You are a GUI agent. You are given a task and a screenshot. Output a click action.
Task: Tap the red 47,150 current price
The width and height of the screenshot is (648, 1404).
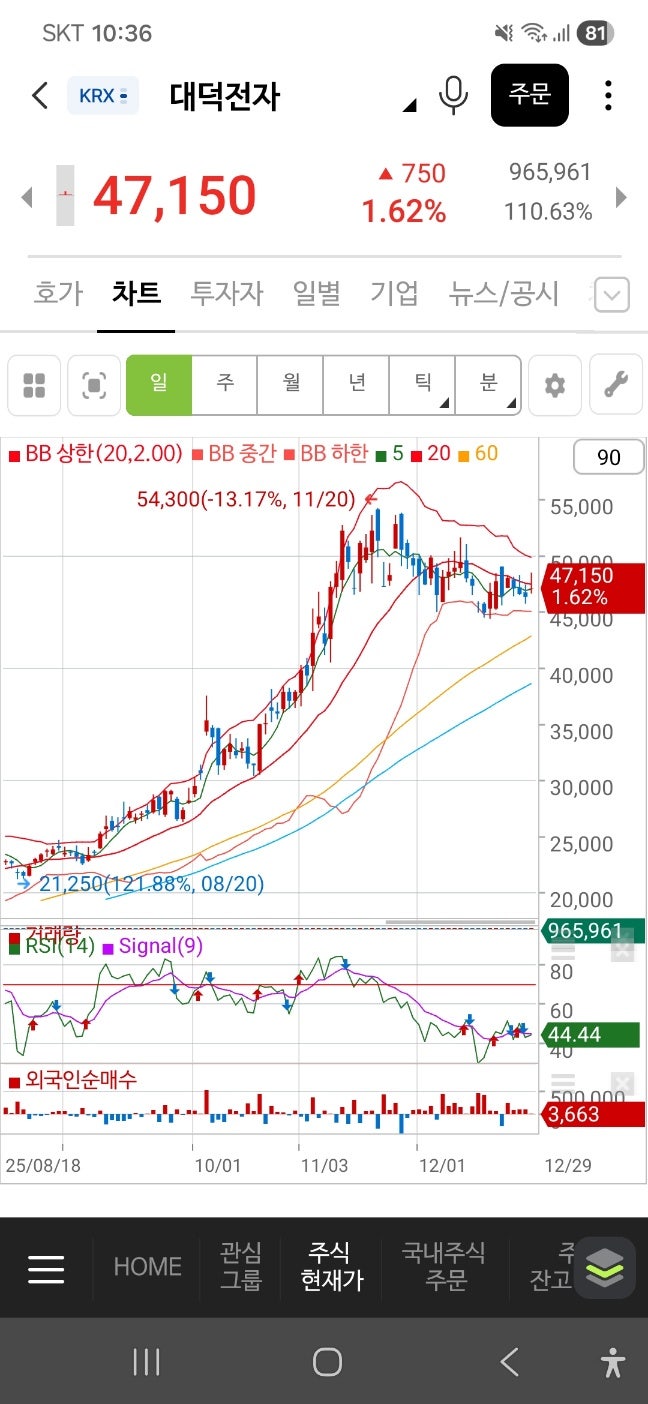point(175,196)
